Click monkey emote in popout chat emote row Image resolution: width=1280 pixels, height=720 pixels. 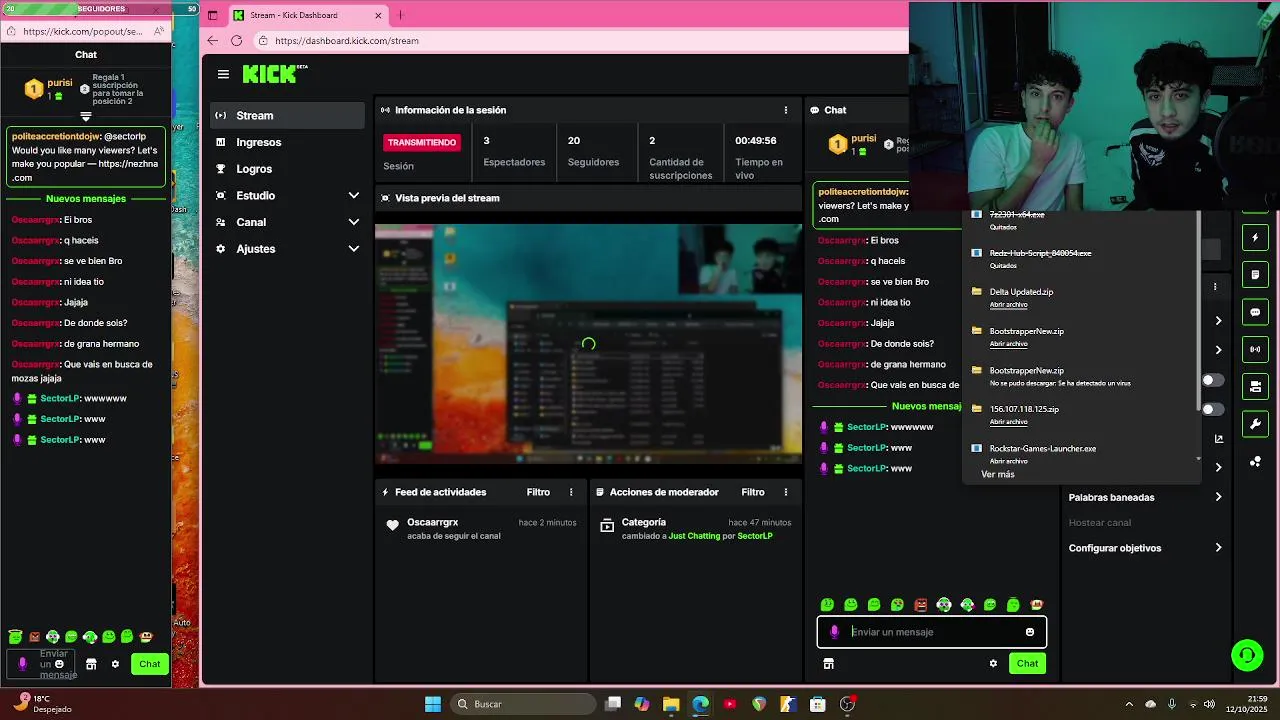(x=146, y=637)
